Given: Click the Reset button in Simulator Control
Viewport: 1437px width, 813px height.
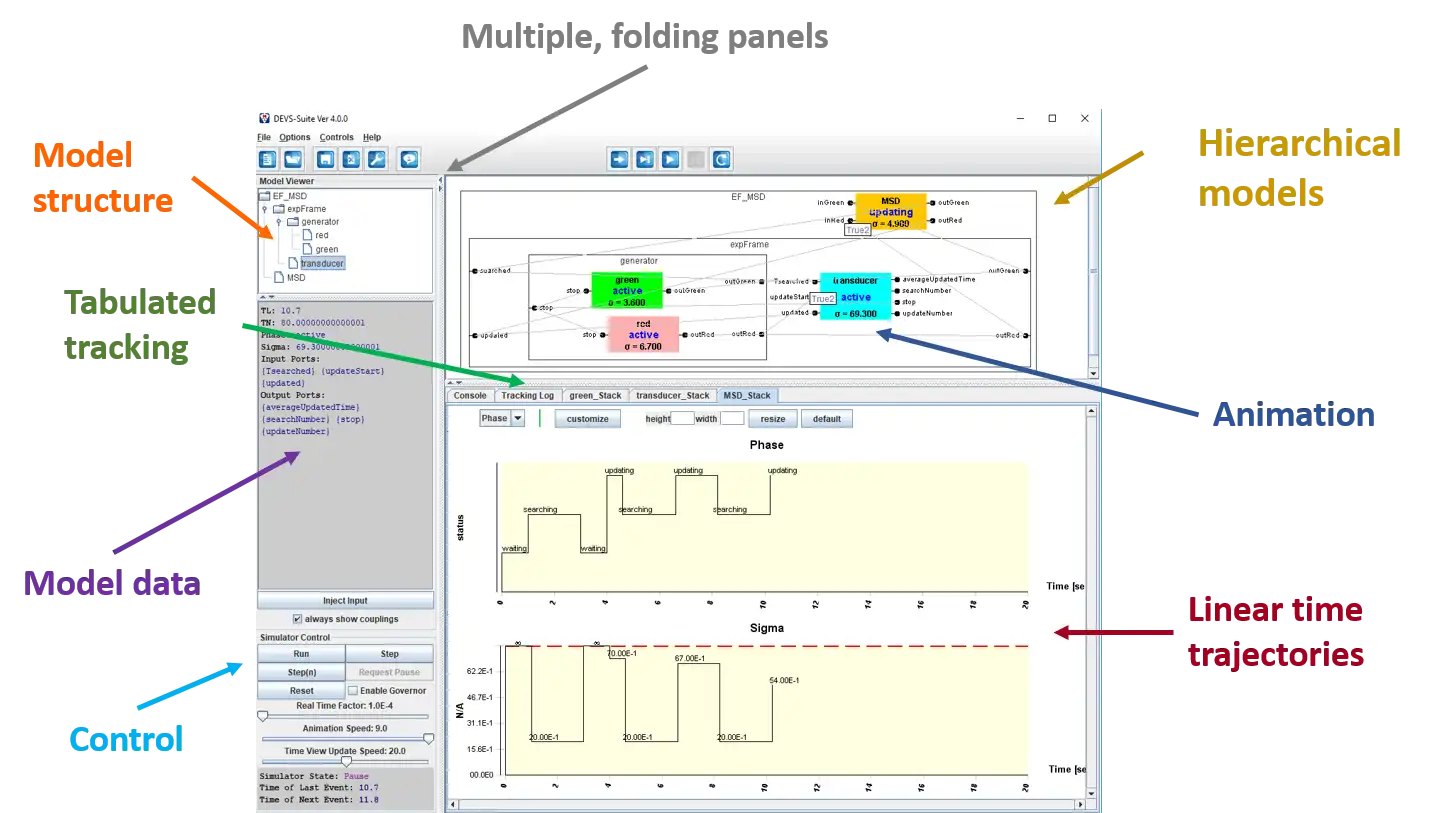Looking at the screenshot, I should point(301,690).
